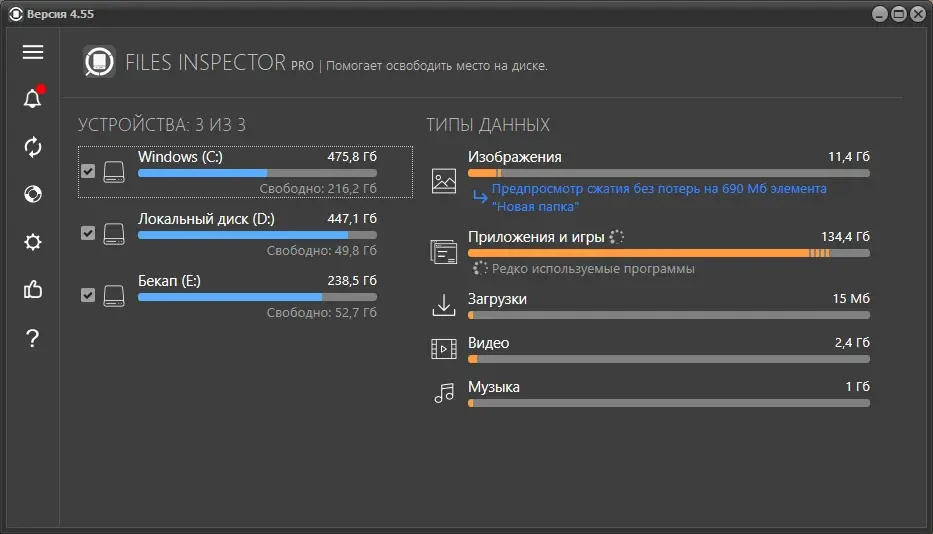Screen dimensions: 933x534
Task: Click Windows (C:) usage bar
Action: click(257, 173)
